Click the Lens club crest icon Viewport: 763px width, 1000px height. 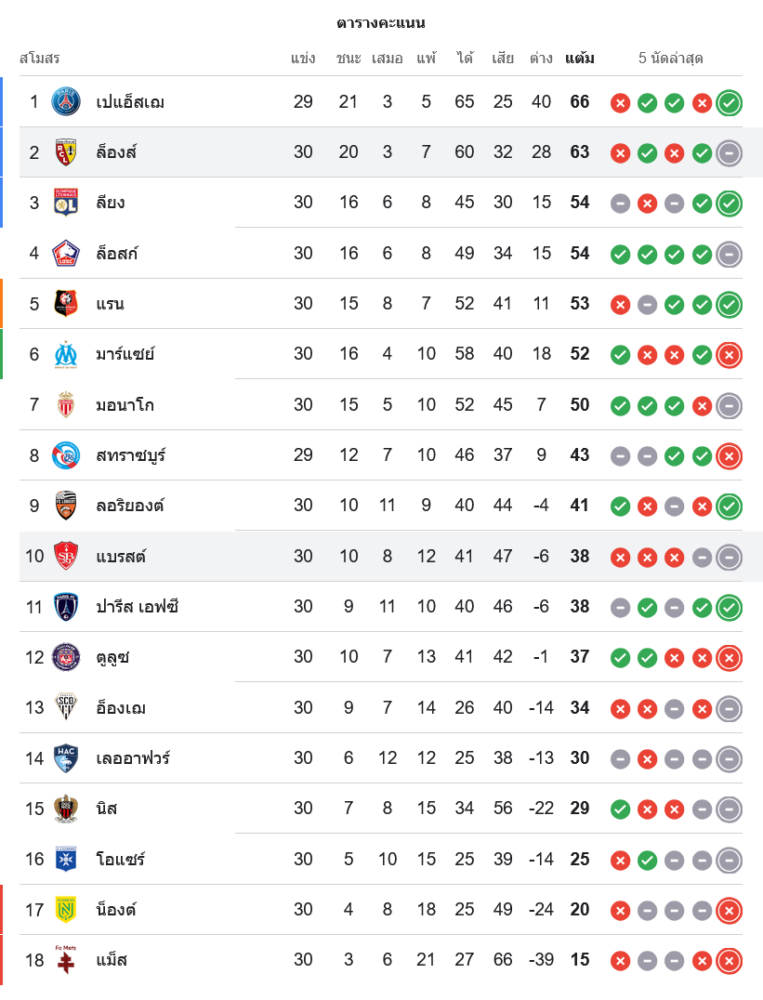(66, 152)
